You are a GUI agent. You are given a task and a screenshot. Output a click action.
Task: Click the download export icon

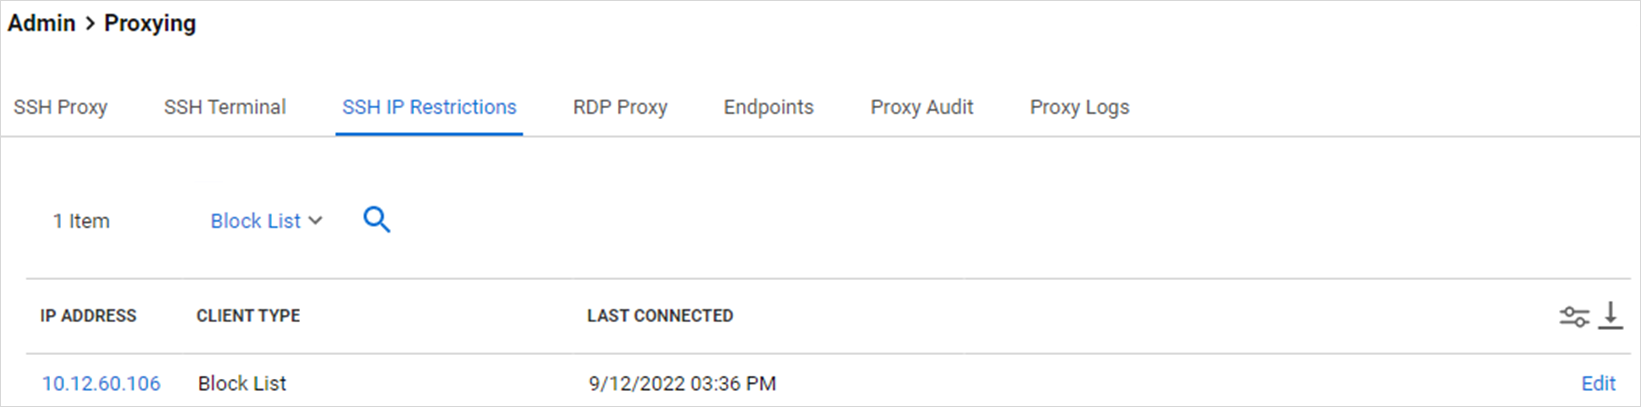coord(1610,316)
